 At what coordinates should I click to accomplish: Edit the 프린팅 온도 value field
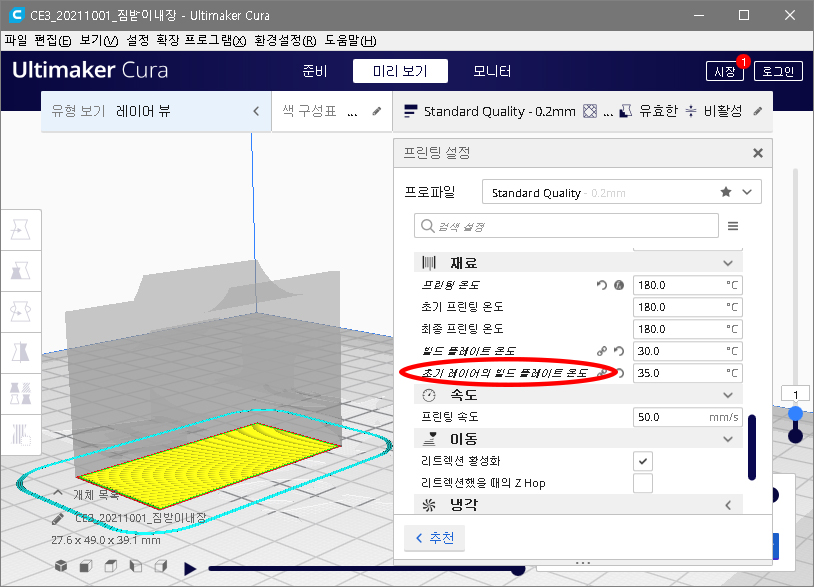pyautogui.click(x=688, y=285)
